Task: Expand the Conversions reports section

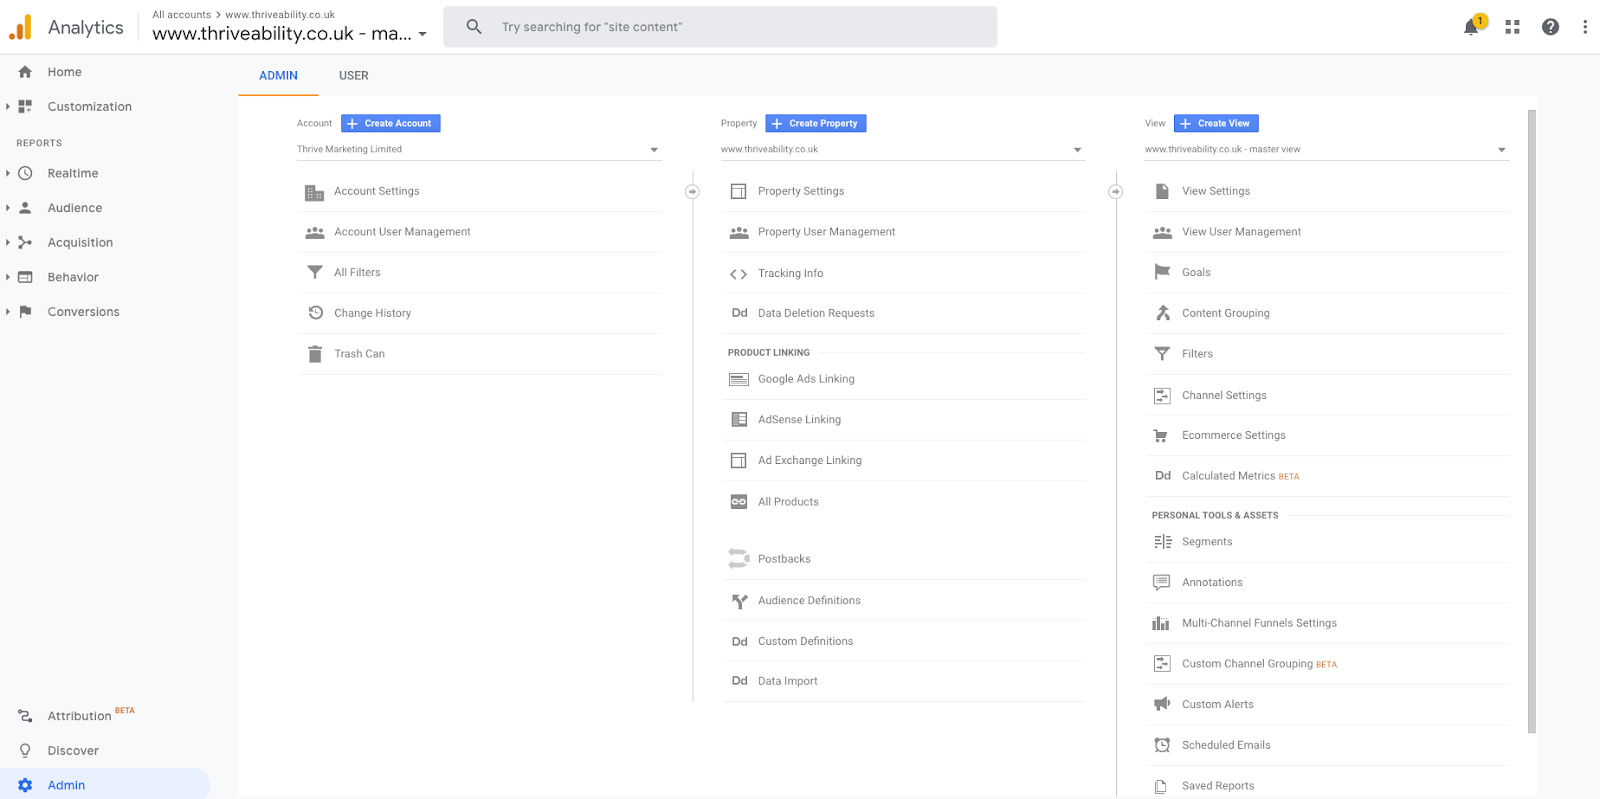Action: (x=7, y=312)
